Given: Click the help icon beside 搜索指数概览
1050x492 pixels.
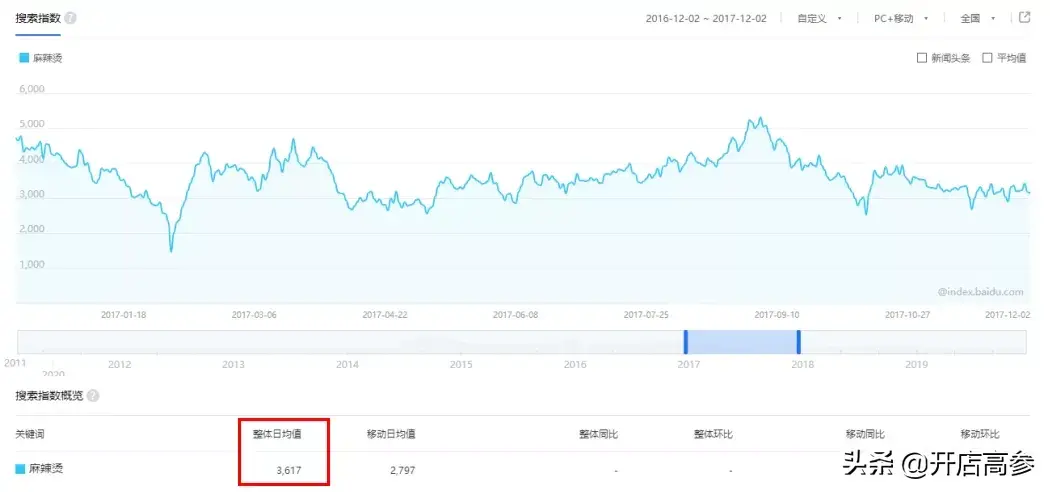Looking at the screenshot, I should tap(93, 395).
